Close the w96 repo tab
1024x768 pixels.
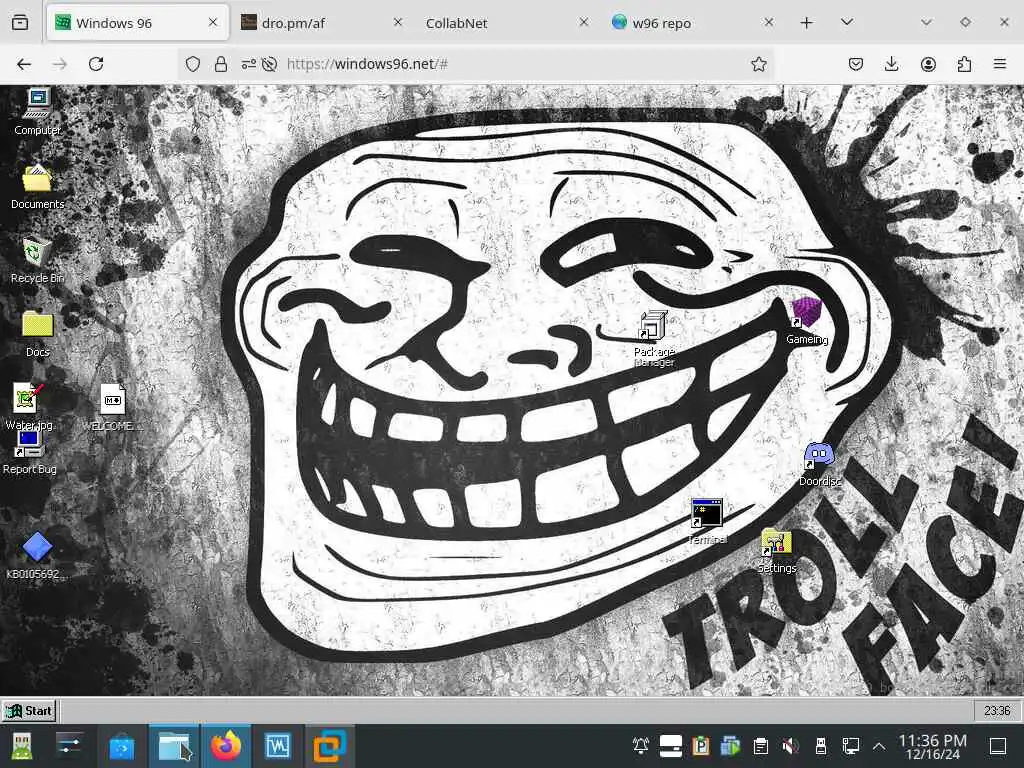769,22
